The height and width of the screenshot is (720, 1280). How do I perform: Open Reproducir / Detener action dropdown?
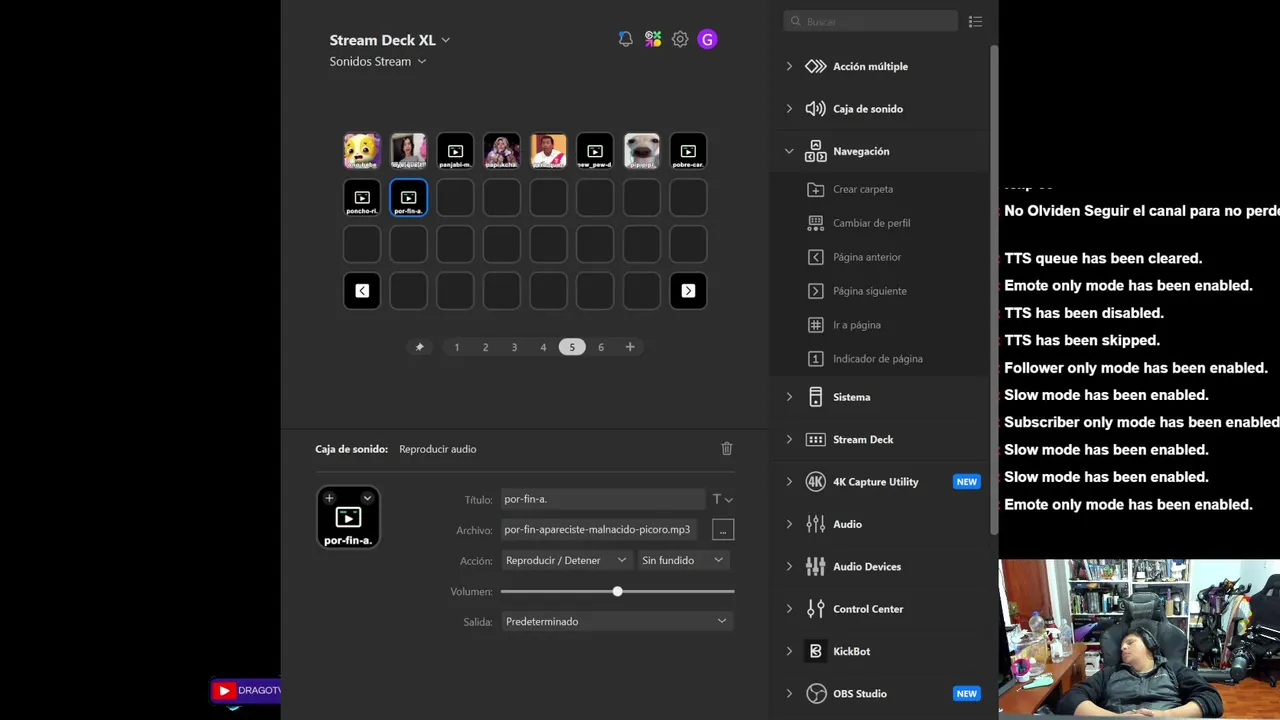click(566, 560)
